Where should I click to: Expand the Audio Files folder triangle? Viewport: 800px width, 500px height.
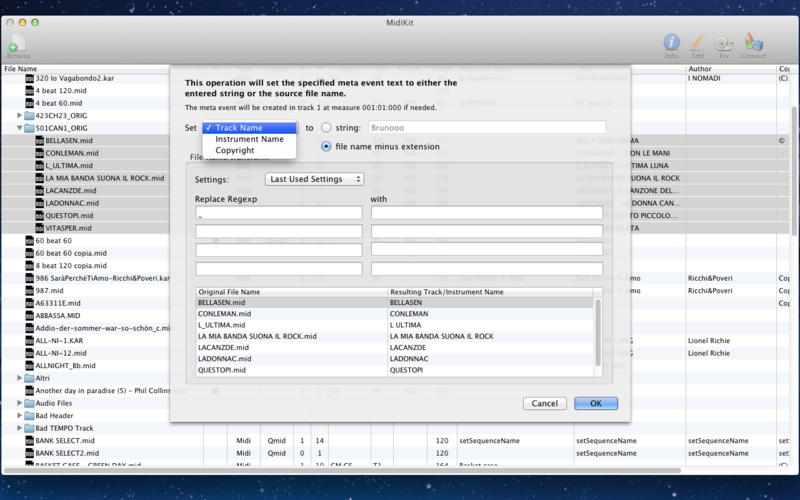tap(19, 403)
